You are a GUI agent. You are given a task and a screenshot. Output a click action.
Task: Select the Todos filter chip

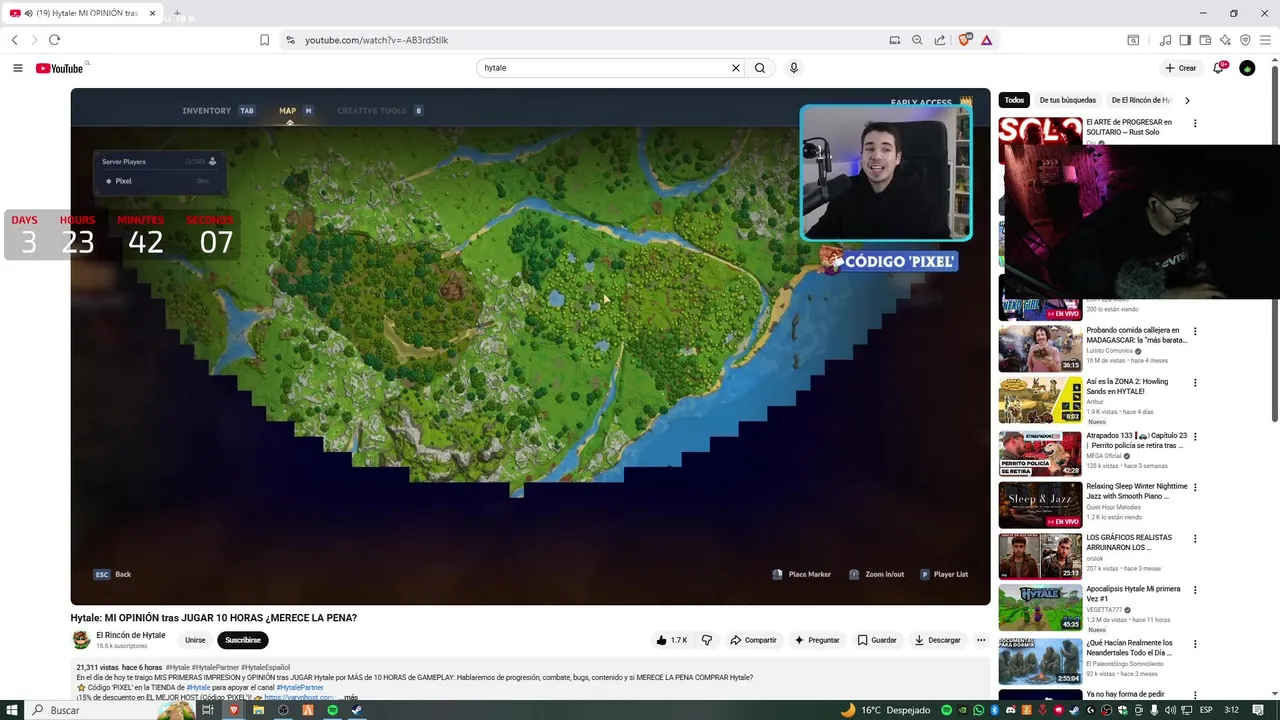coord(1014,100)
